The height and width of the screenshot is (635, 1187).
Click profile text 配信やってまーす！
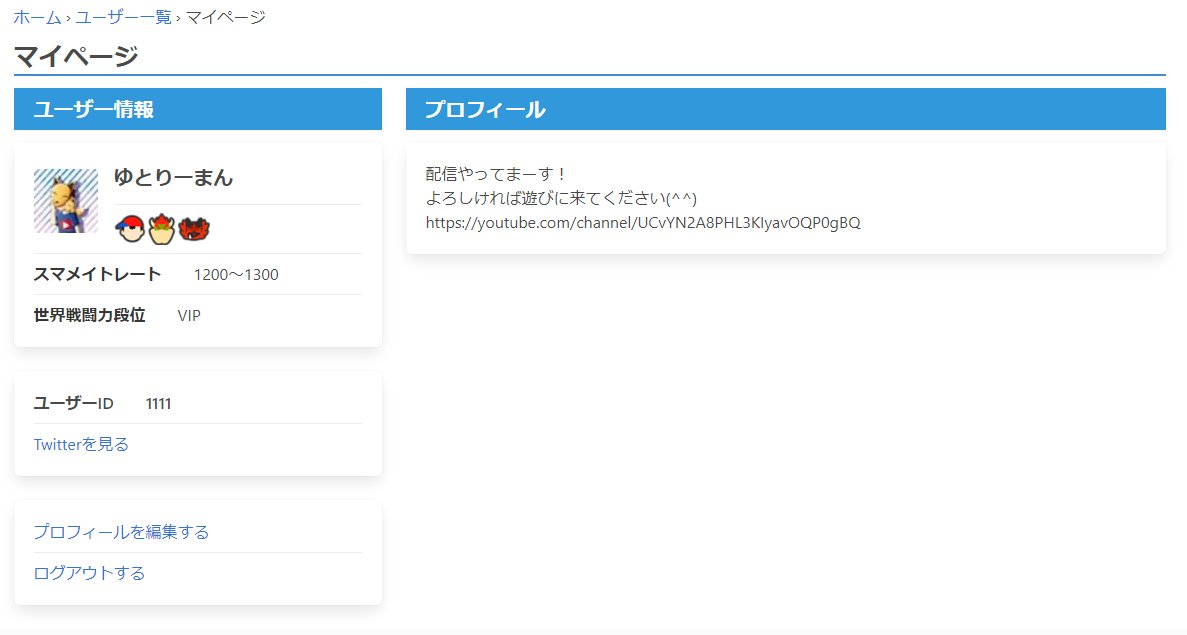pos(497,174)
